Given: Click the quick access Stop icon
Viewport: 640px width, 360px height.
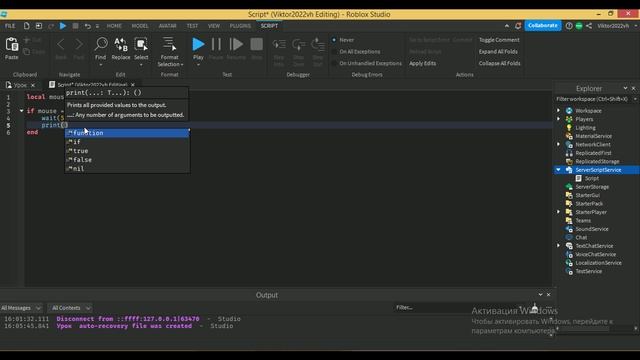Looking at the screenshot, I should [76, 26].
